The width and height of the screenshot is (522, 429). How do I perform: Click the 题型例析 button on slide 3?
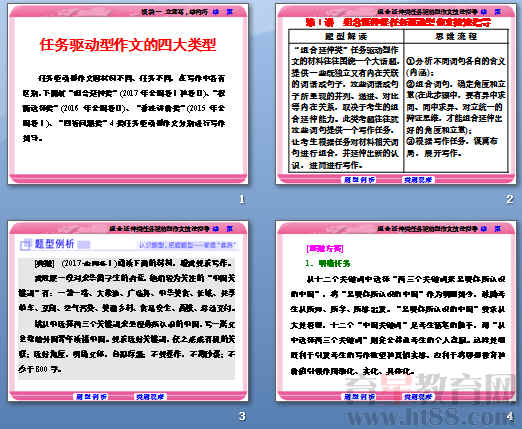point(91,397)
